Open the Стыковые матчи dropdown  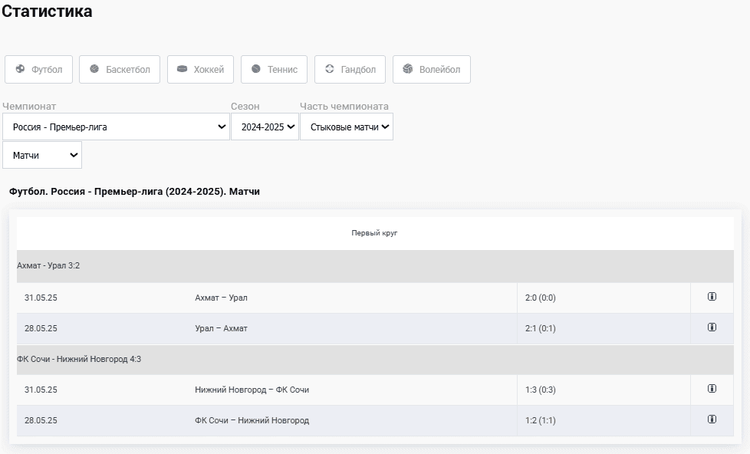346,127
